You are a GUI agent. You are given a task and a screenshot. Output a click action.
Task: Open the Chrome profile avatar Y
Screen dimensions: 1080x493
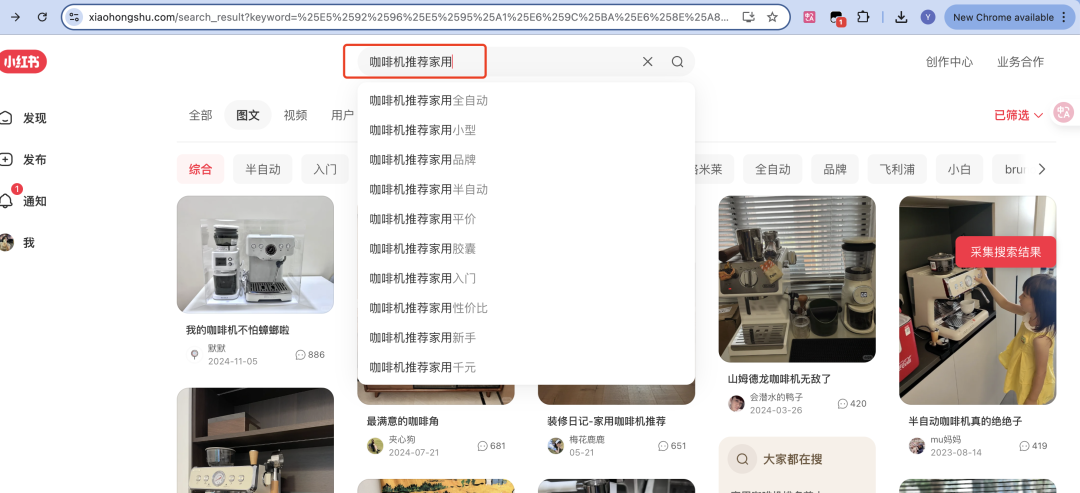(928, 17)
